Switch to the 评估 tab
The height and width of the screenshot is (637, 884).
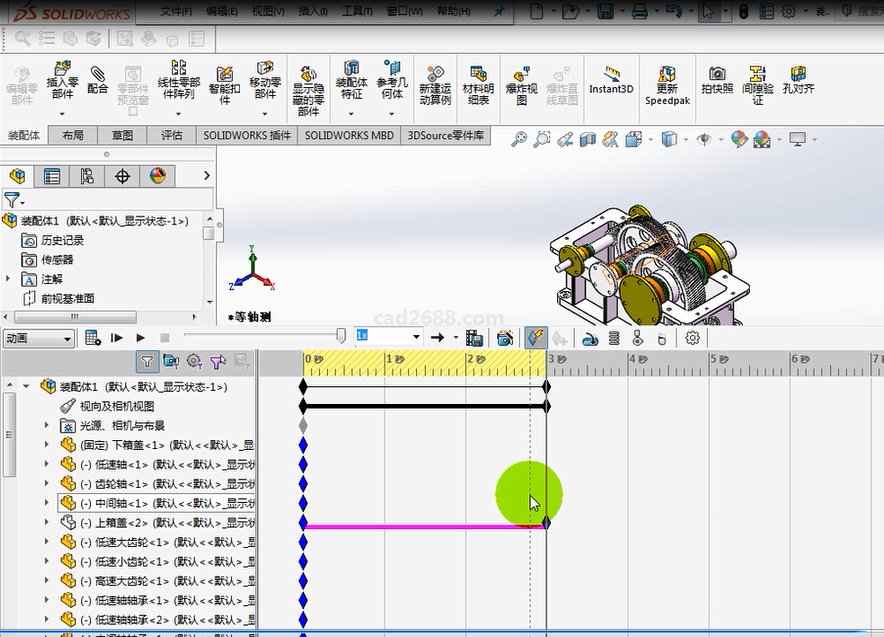172,135
